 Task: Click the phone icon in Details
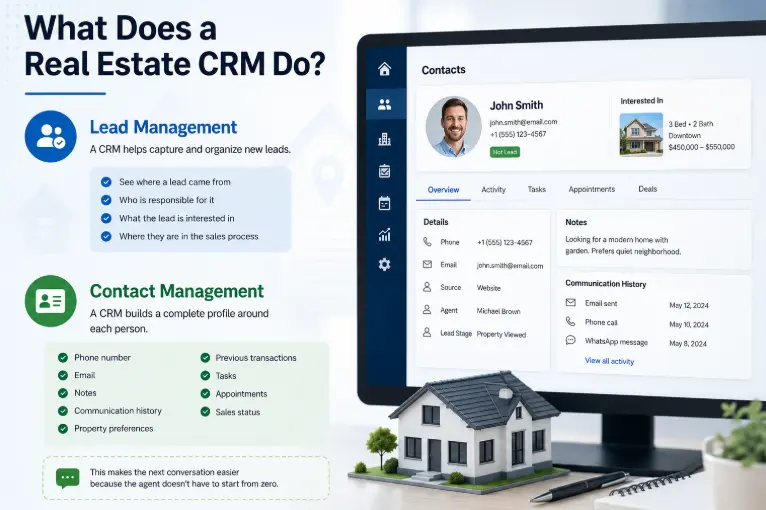[427, 242]
